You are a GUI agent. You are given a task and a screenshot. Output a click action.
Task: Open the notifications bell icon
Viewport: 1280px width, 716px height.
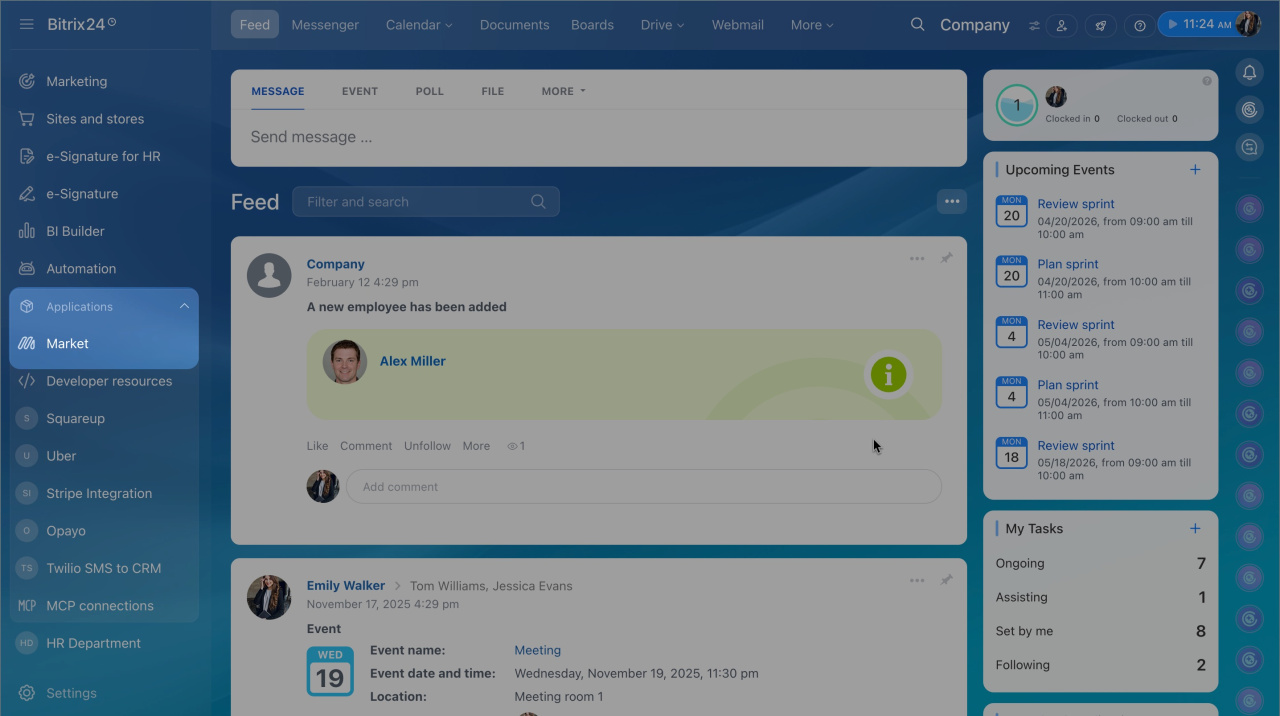click(x=1249, y=72)
